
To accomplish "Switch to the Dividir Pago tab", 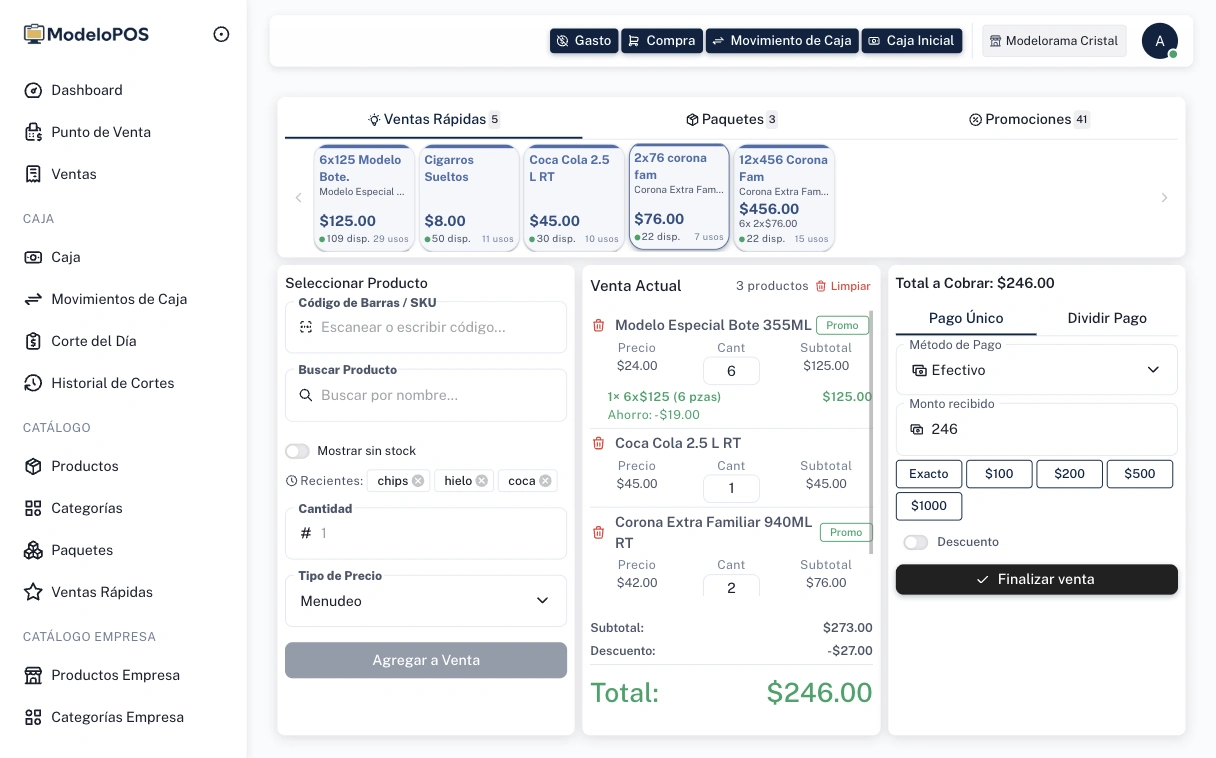I will pos(1107,318).
